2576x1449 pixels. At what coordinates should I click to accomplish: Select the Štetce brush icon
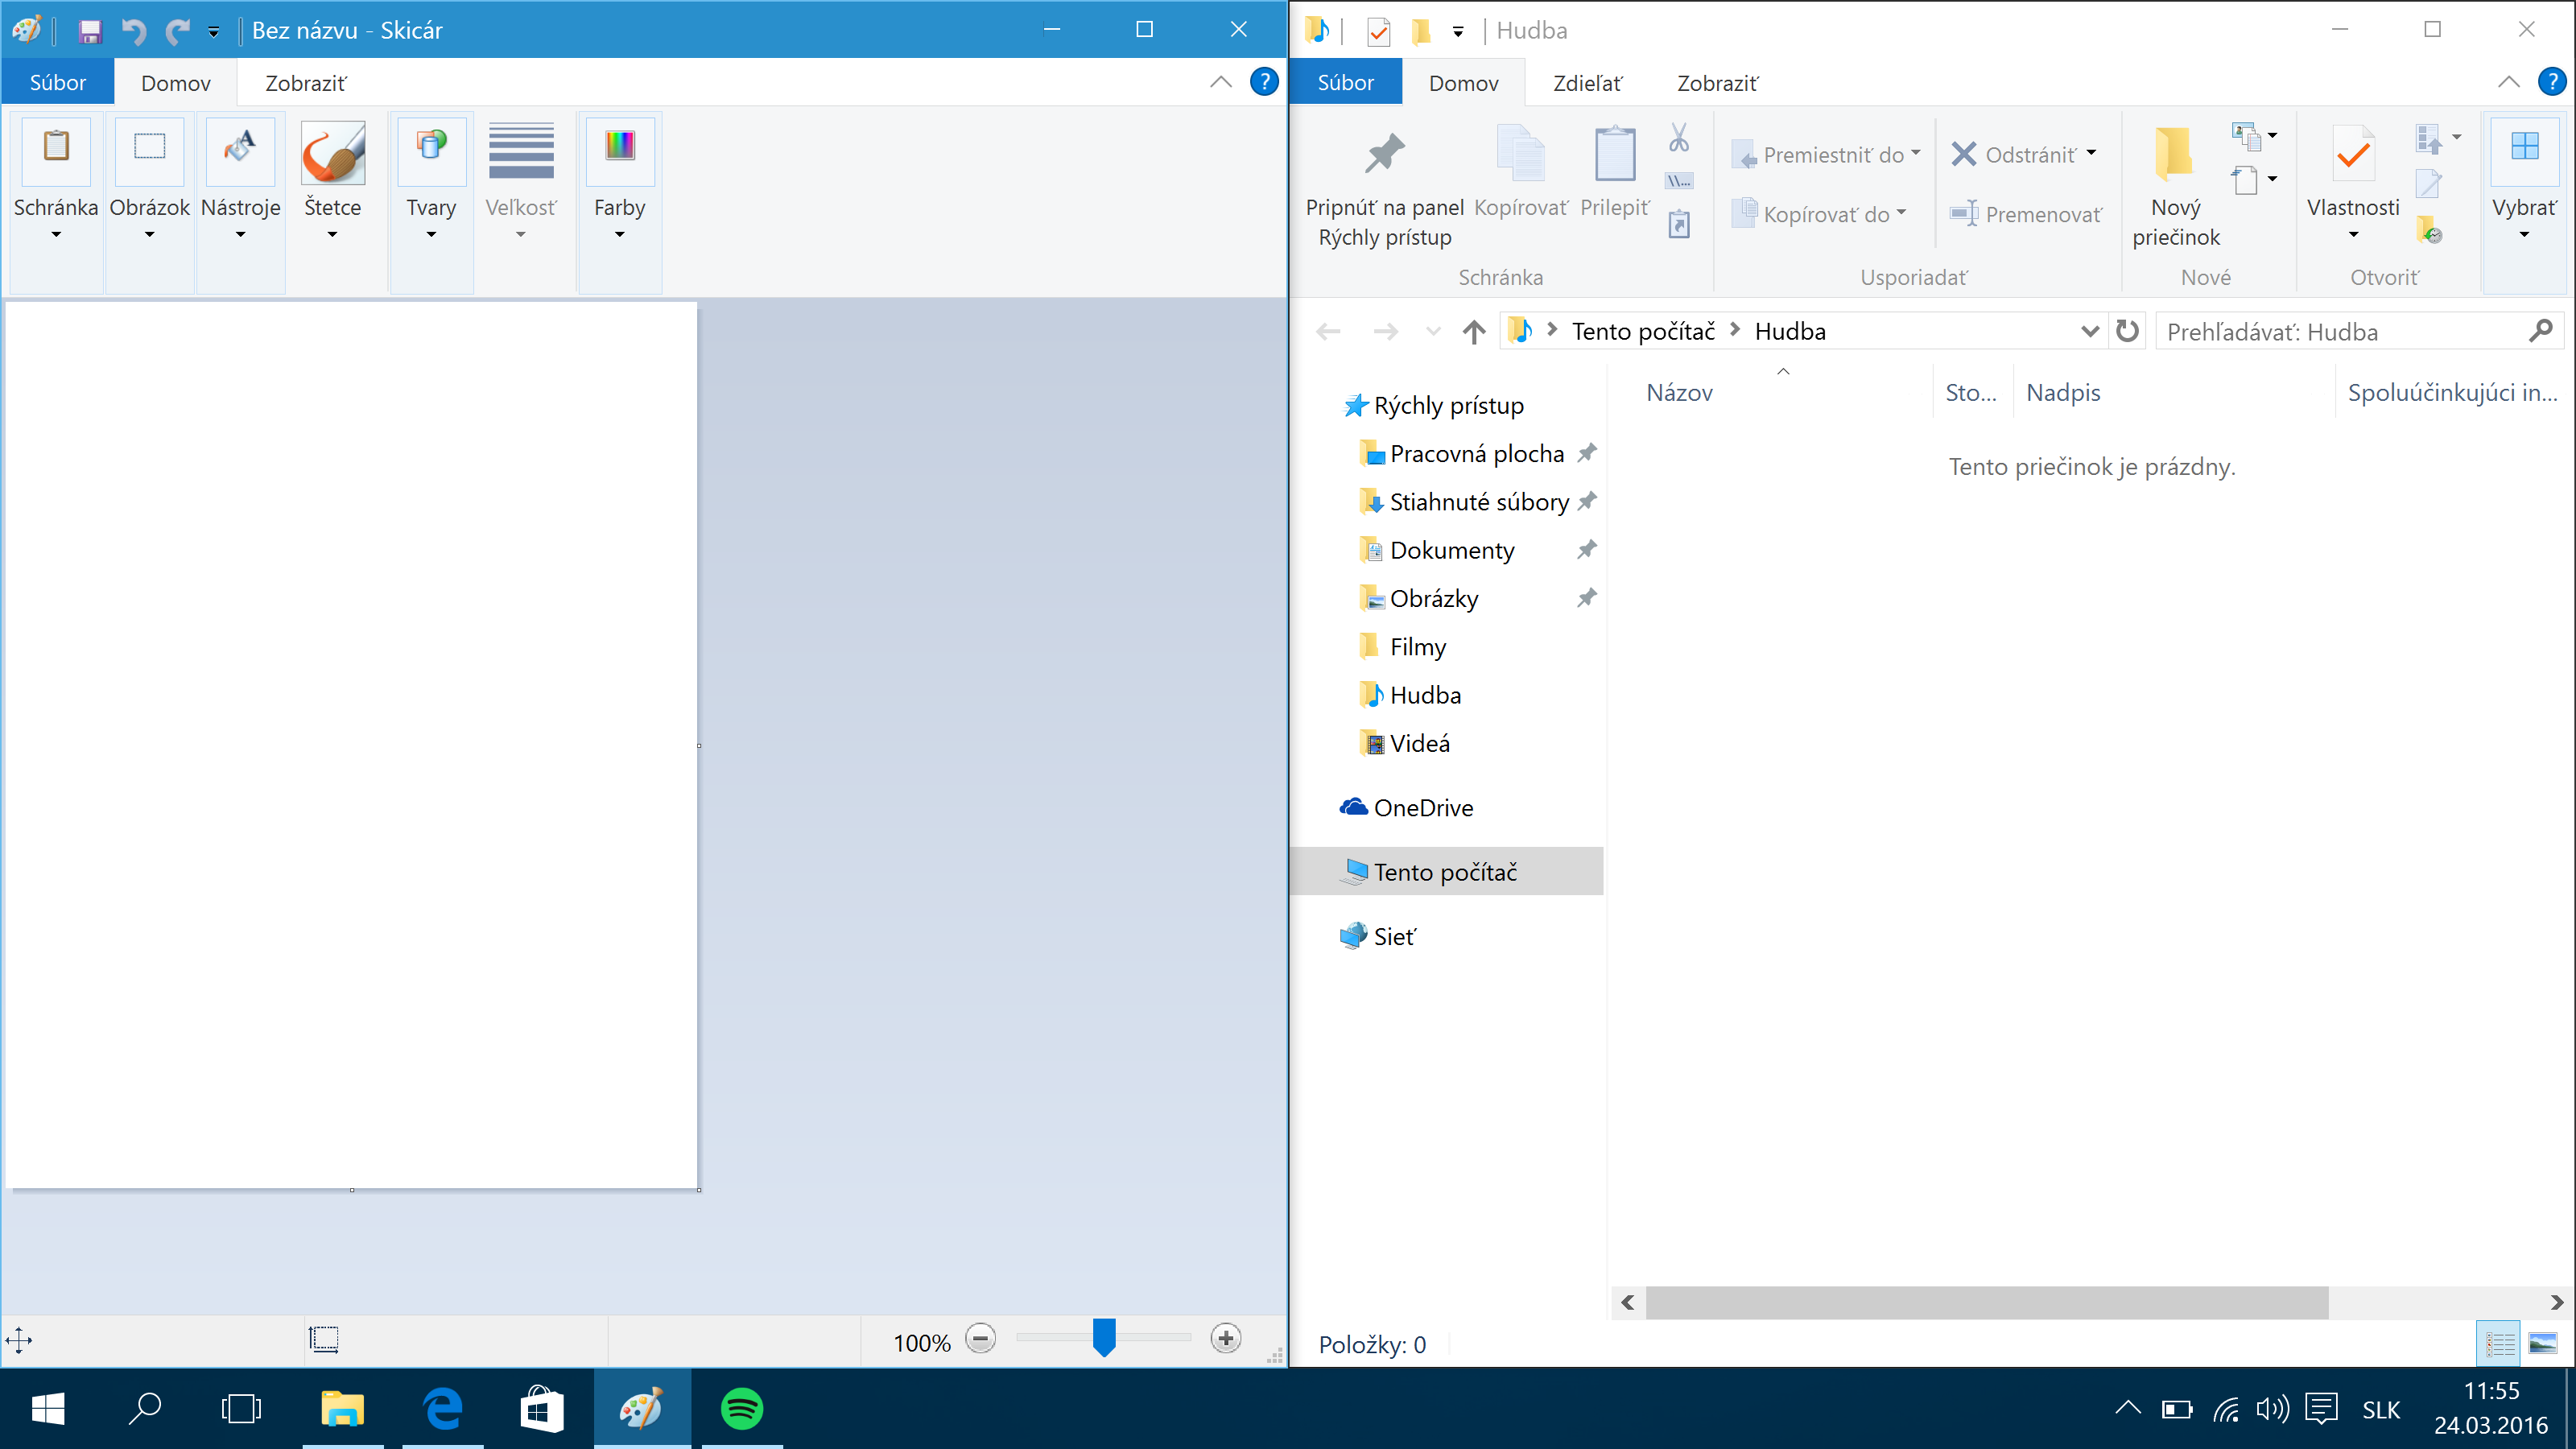tap(333, 152)
